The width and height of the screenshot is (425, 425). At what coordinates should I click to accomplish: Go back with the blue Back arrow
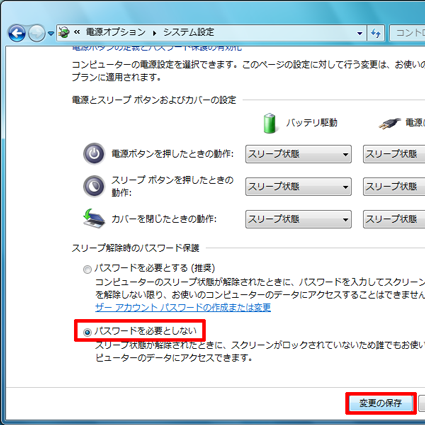(x=17, y=33)
